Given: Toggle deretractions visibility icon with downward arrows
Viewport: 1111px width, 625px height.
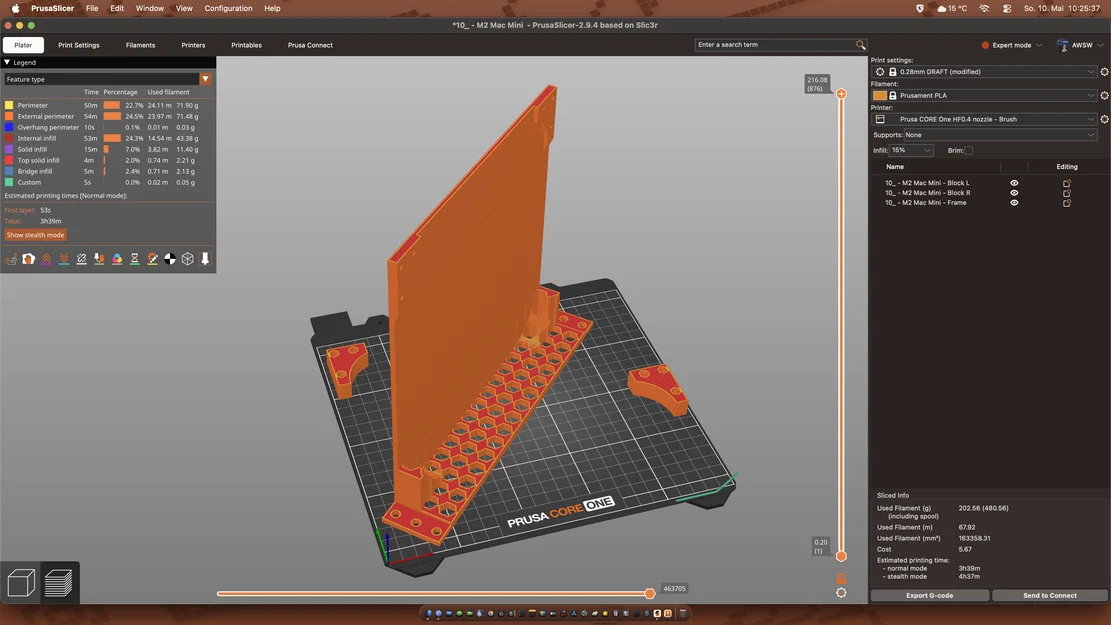Looking at the screenshot, I should [64, 259].
